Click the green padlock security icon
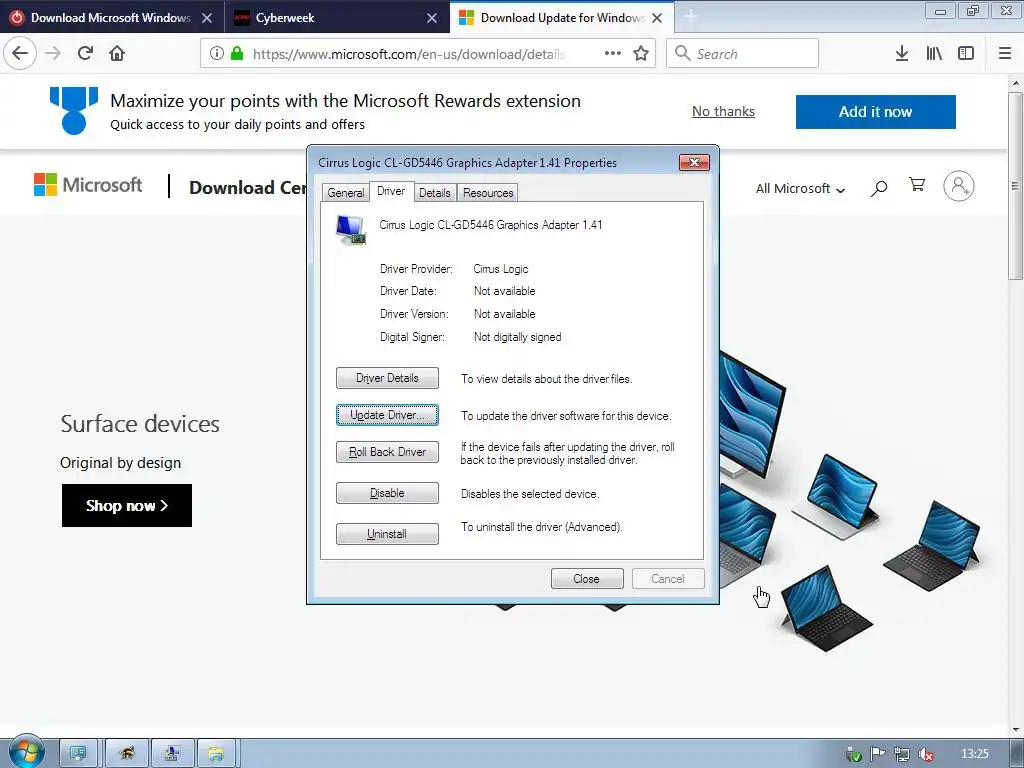The height and width of the screenshot is (768, 1024). click(237, 54)
